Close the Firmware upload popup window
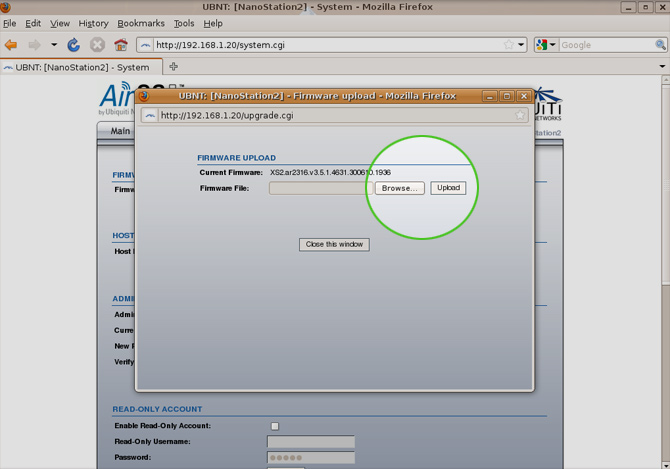 524,96
